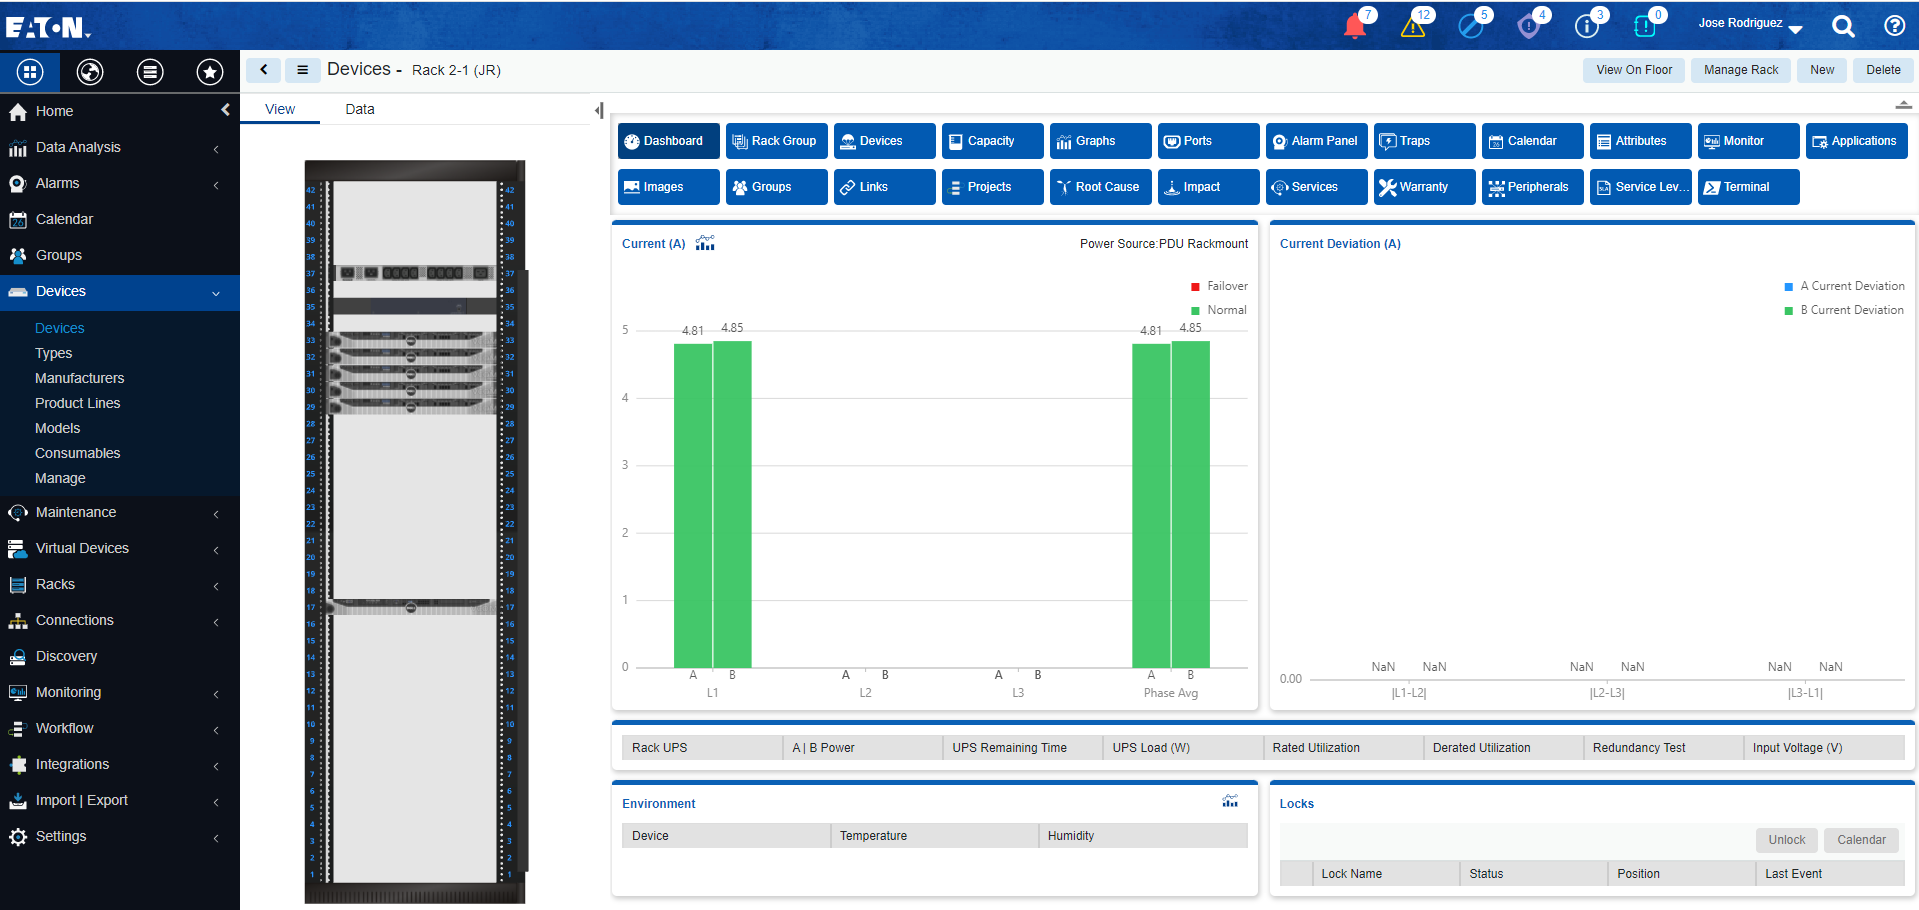Click the favorites star icon in sidebar
Screen dimensions: 1919x910
coord(210,72)
